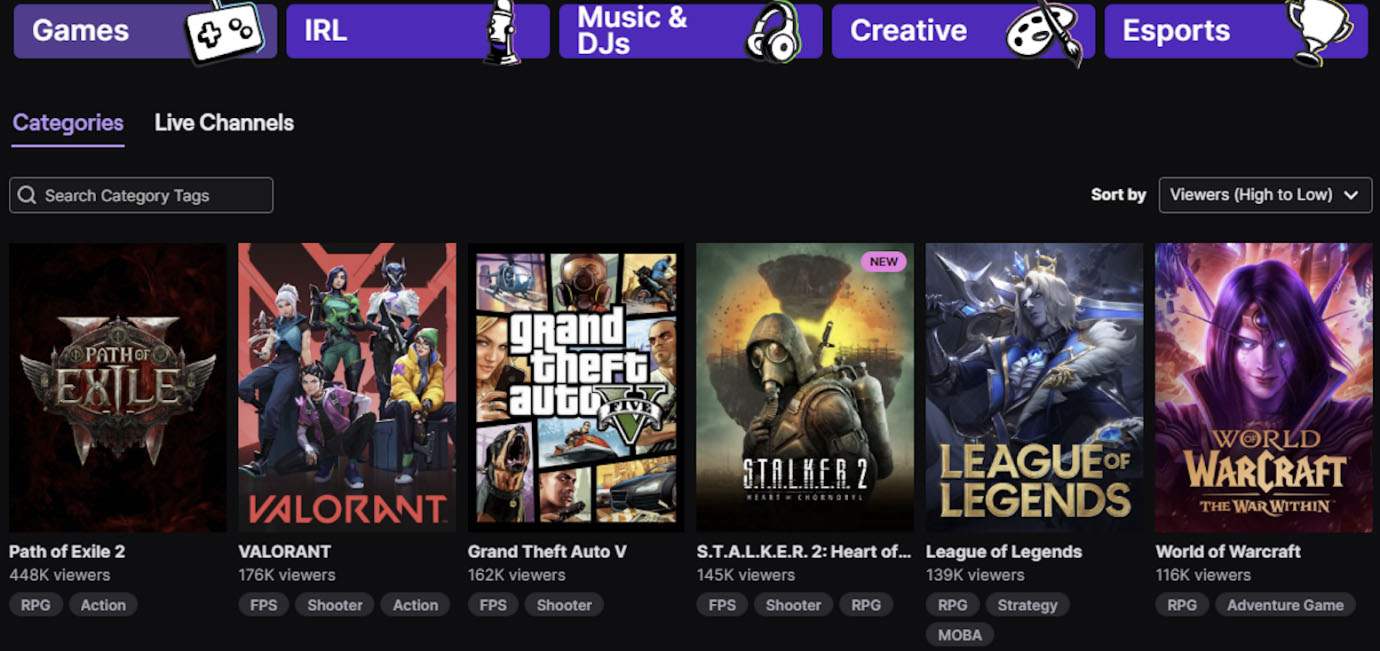
Task: Open the Path of Exile 2 cover art
Action: pos(118,387)
